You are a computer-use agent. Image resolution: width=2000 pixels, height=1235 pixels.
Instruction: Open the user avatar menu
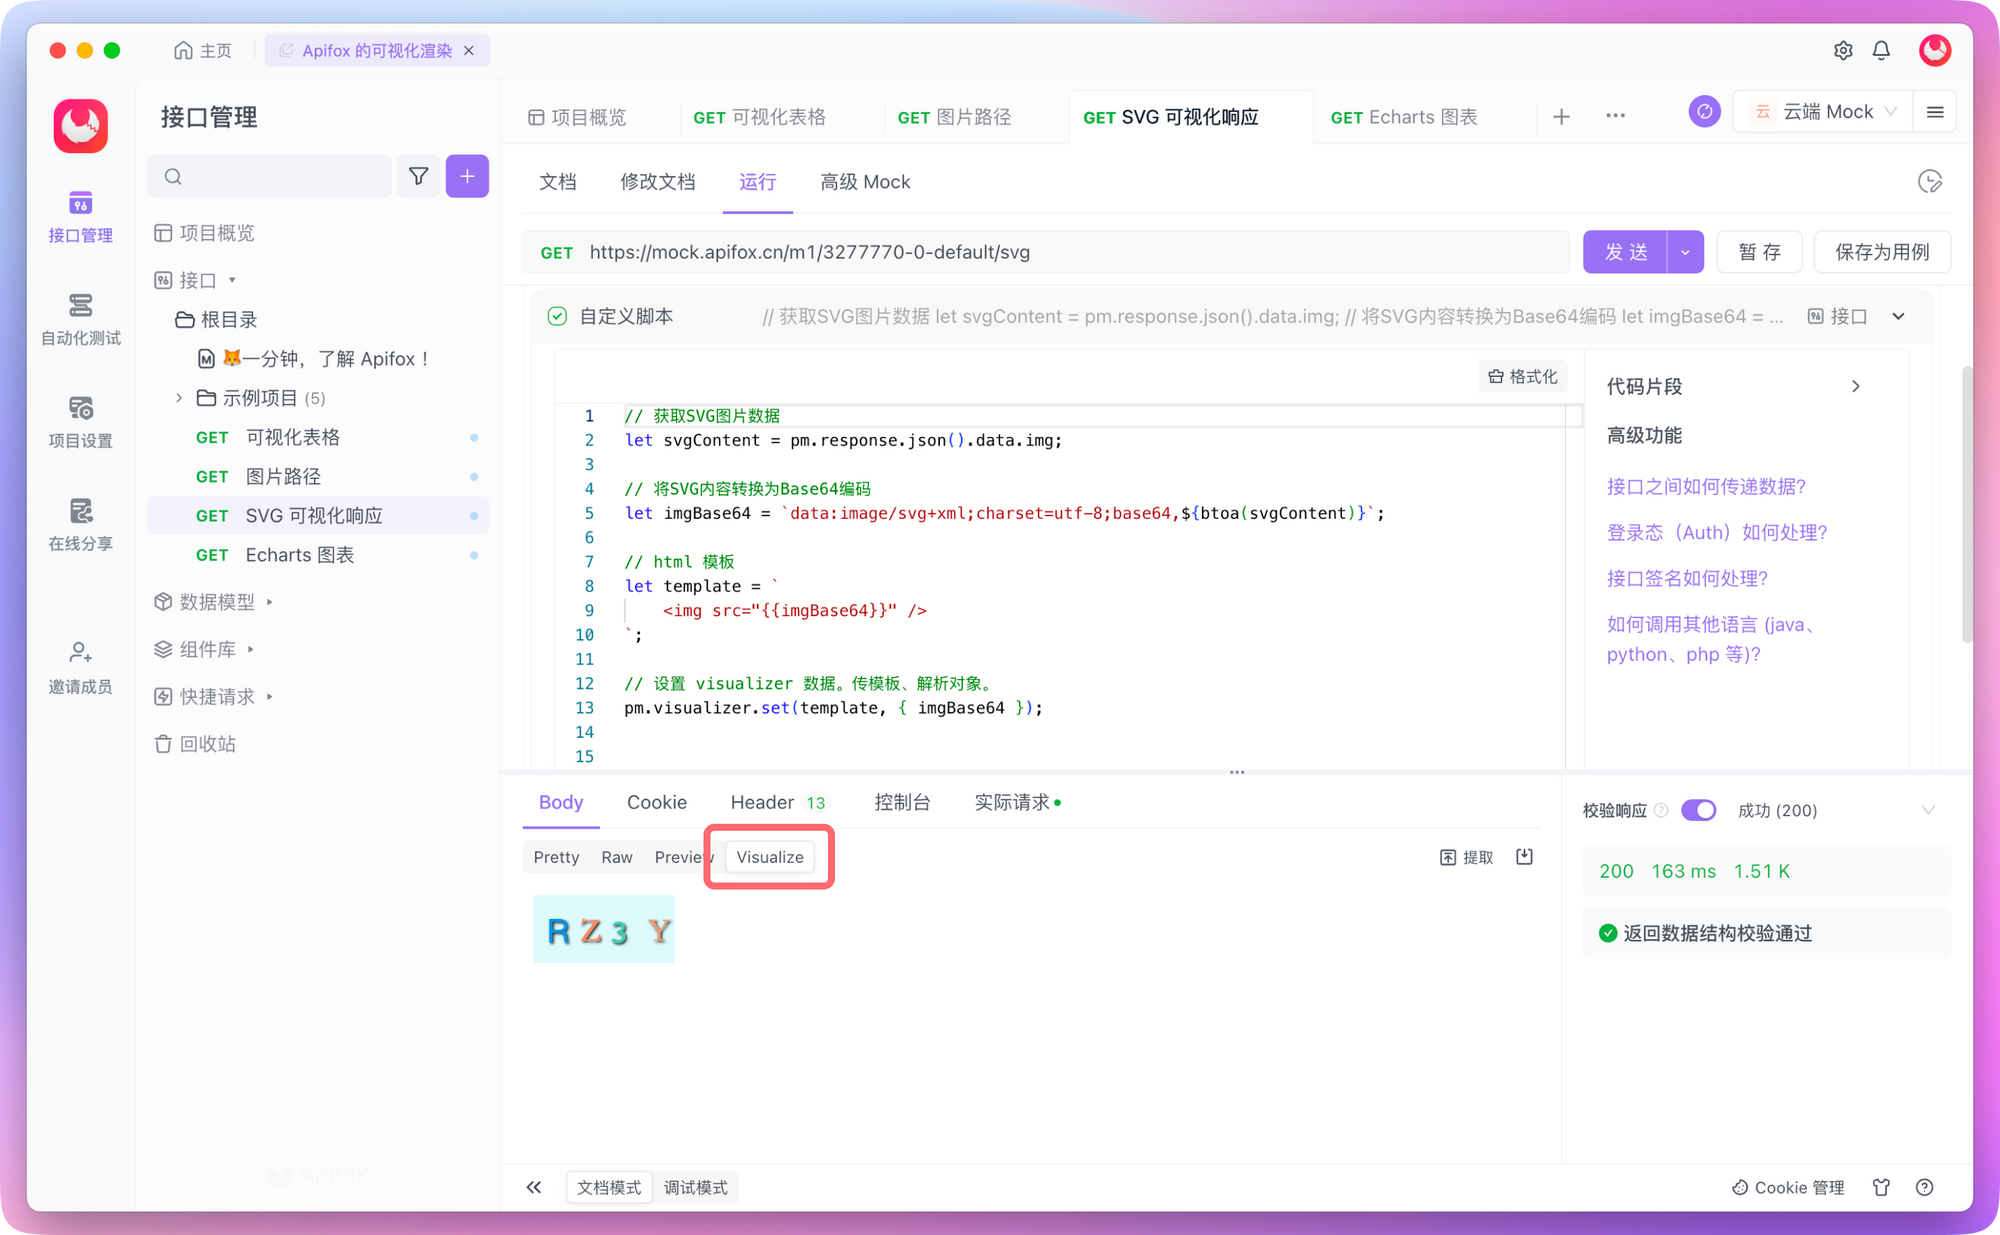tap(1934, 50)
